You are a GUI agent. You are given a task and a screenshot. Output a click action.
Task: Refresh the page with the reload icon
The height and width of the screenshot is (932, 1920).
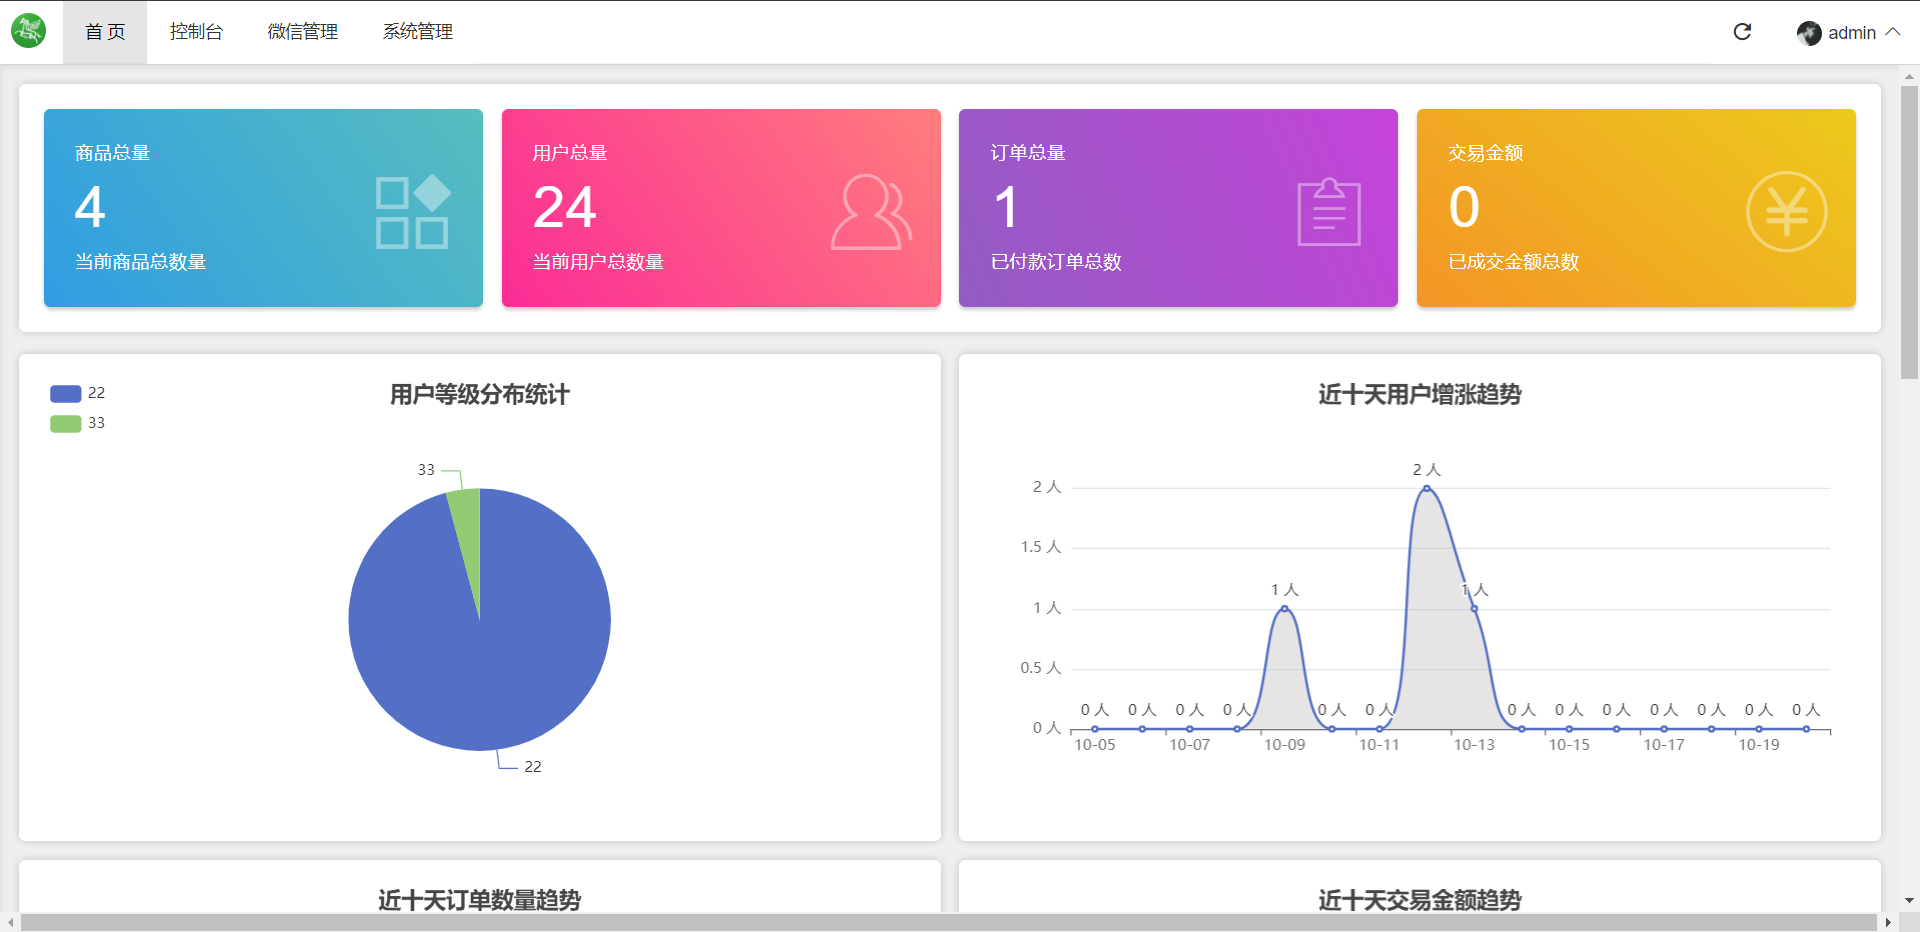point(1742,32)
